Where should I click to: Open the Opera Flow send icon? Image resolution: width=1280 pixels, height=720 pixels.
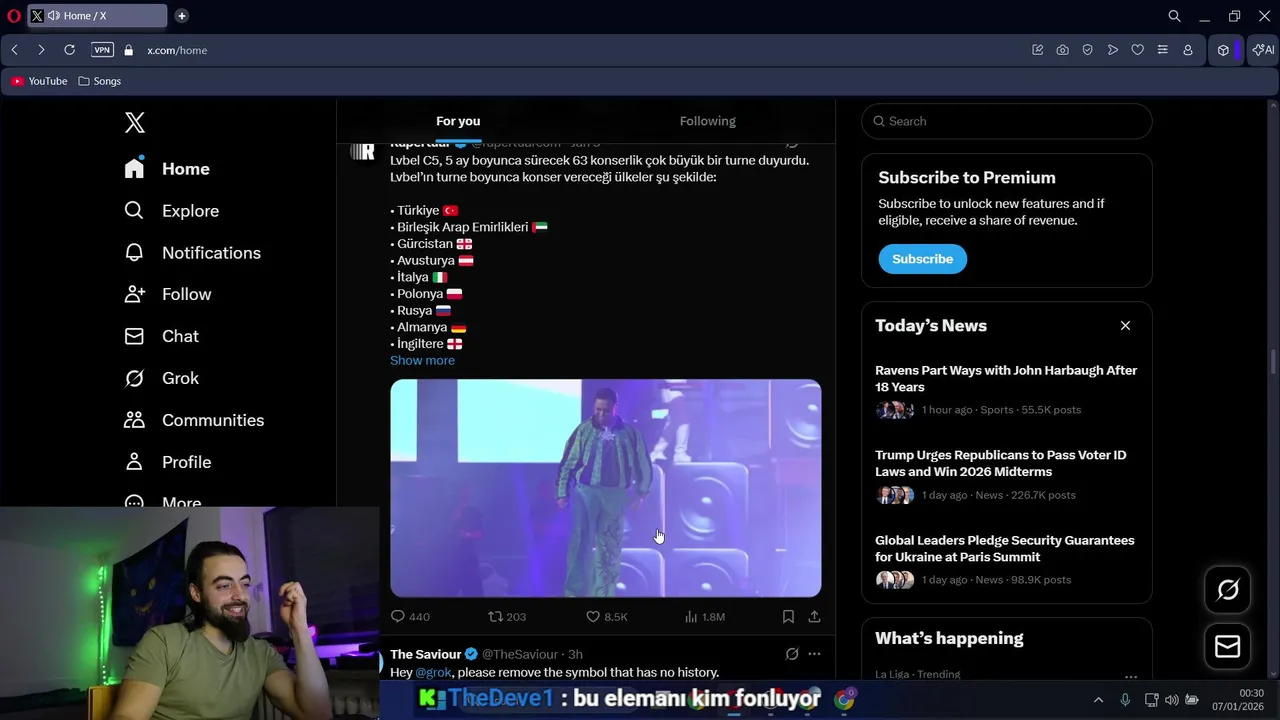[1112, 50]
